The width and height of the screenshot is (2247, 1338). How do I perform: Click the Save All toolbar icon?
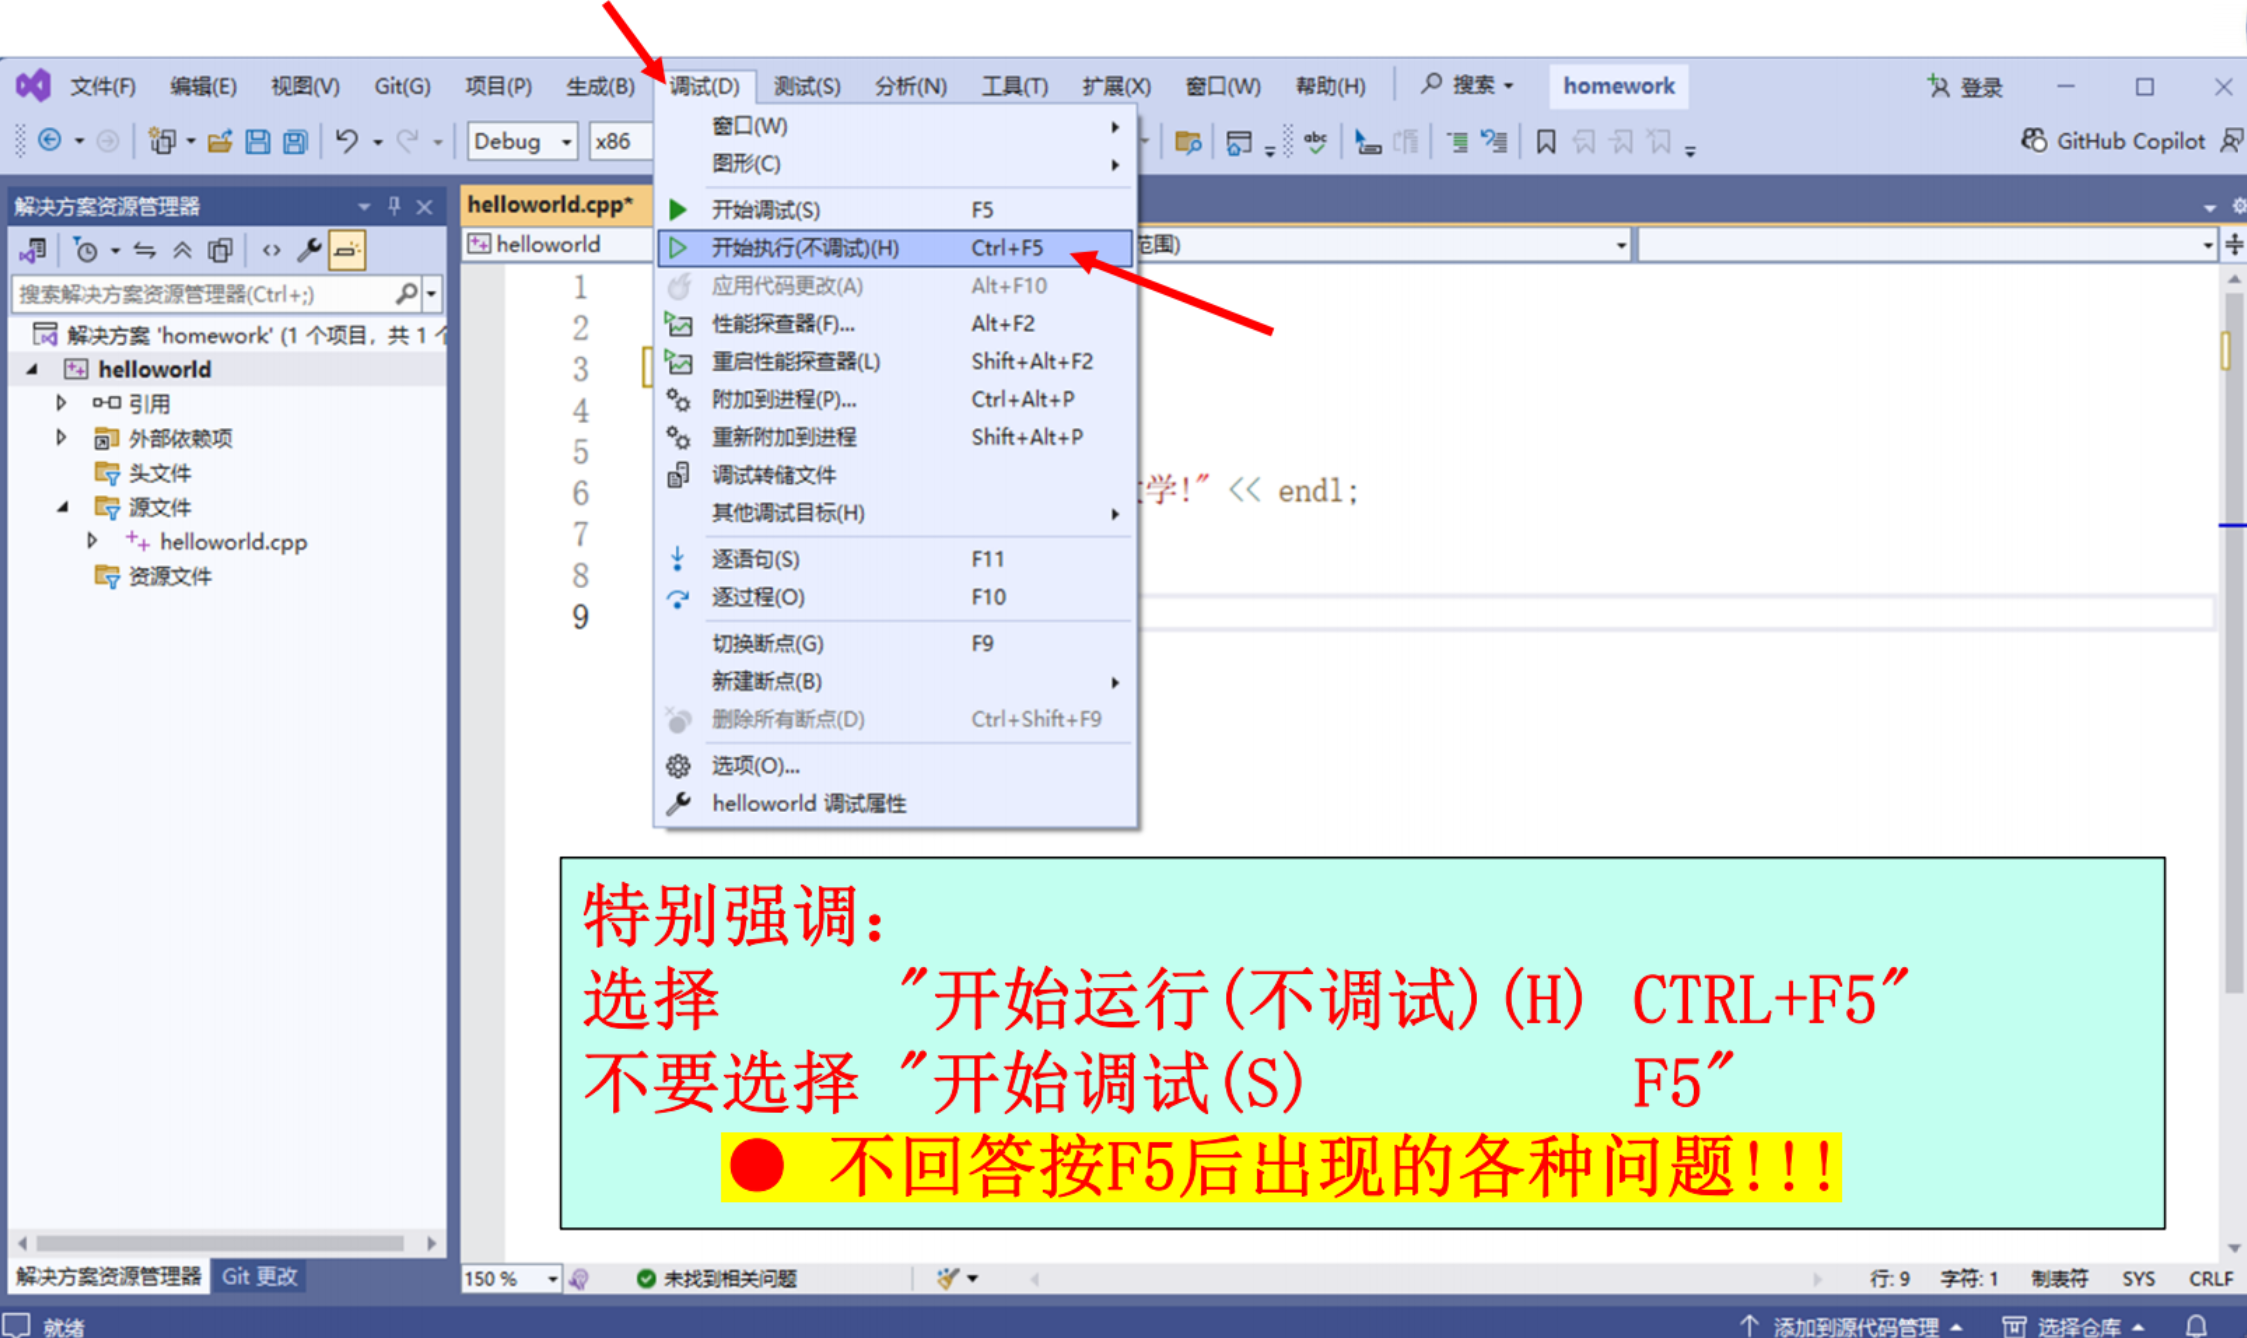(295, 142)
